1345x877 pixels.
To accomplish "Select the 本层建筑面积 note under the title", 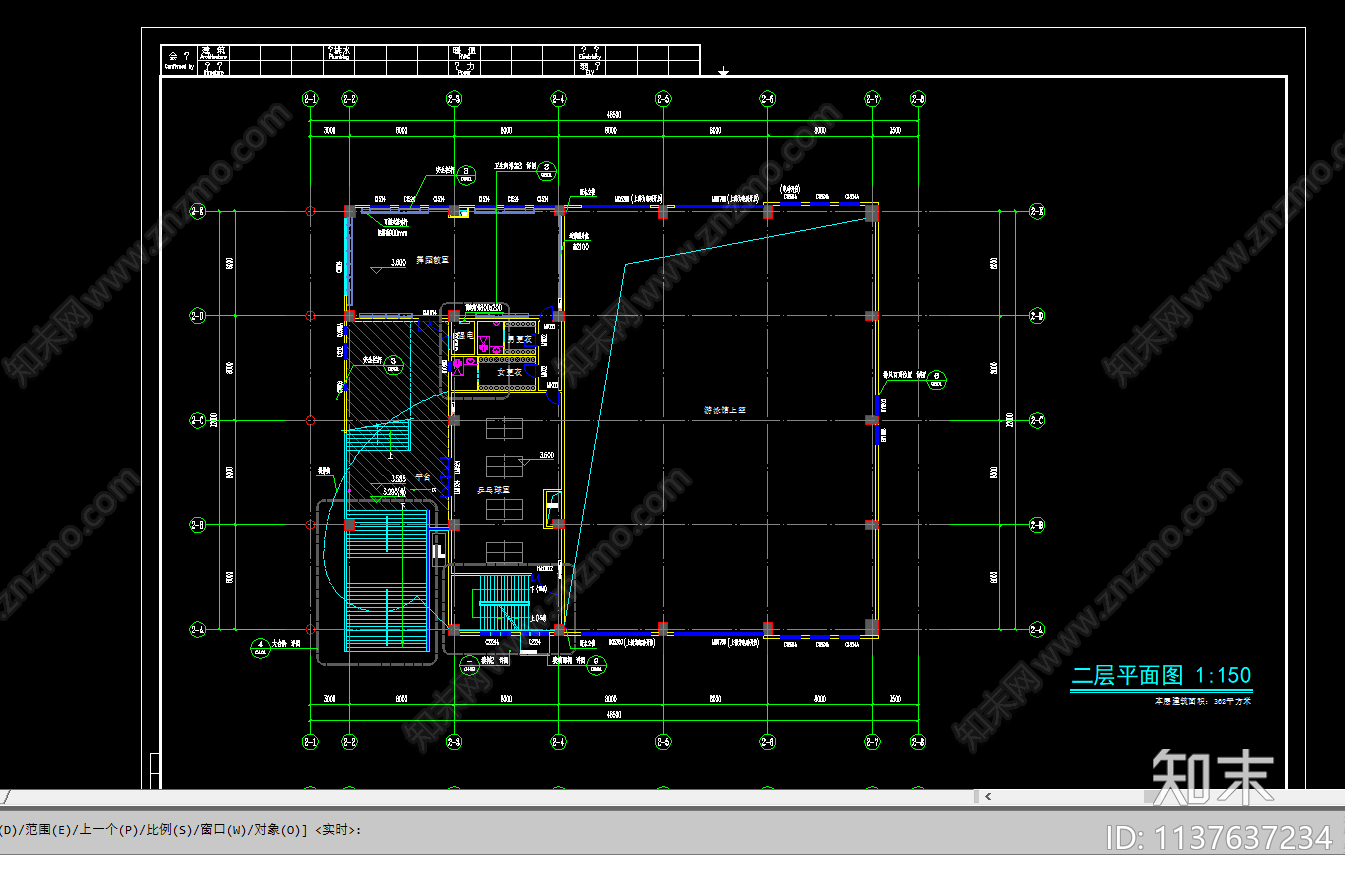I will (x=1203, y=701).
